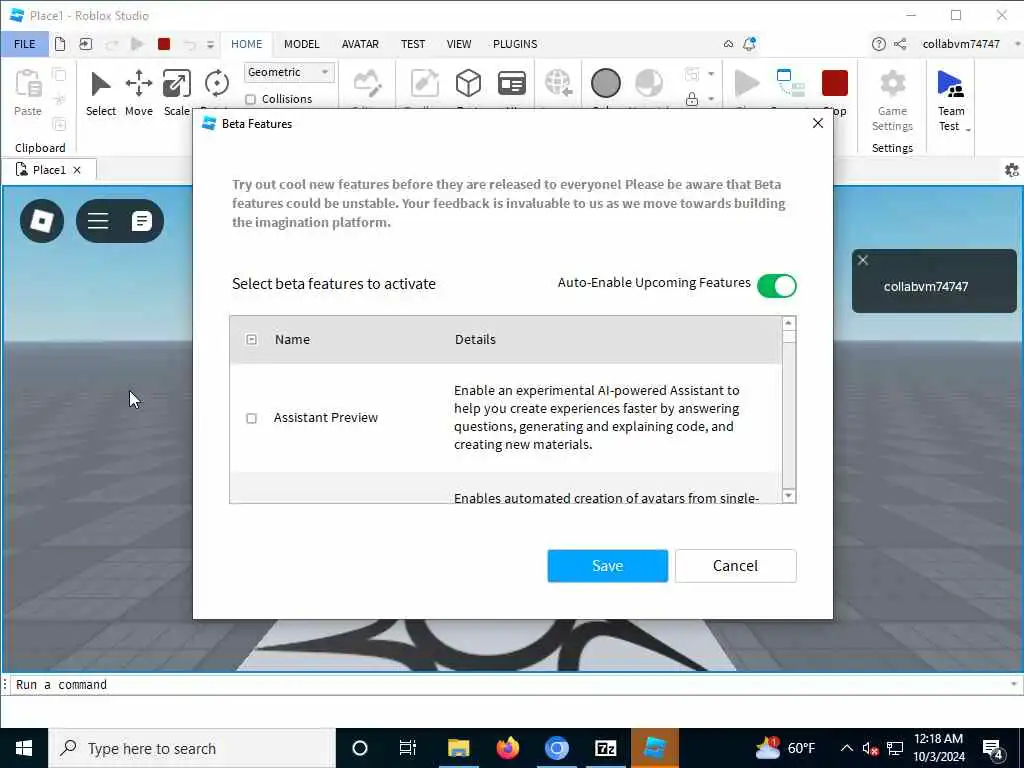Viewport: 1024px width, 768px height.
Task: Check the Assistant Preview checkbox
Action: click(251, 418)
